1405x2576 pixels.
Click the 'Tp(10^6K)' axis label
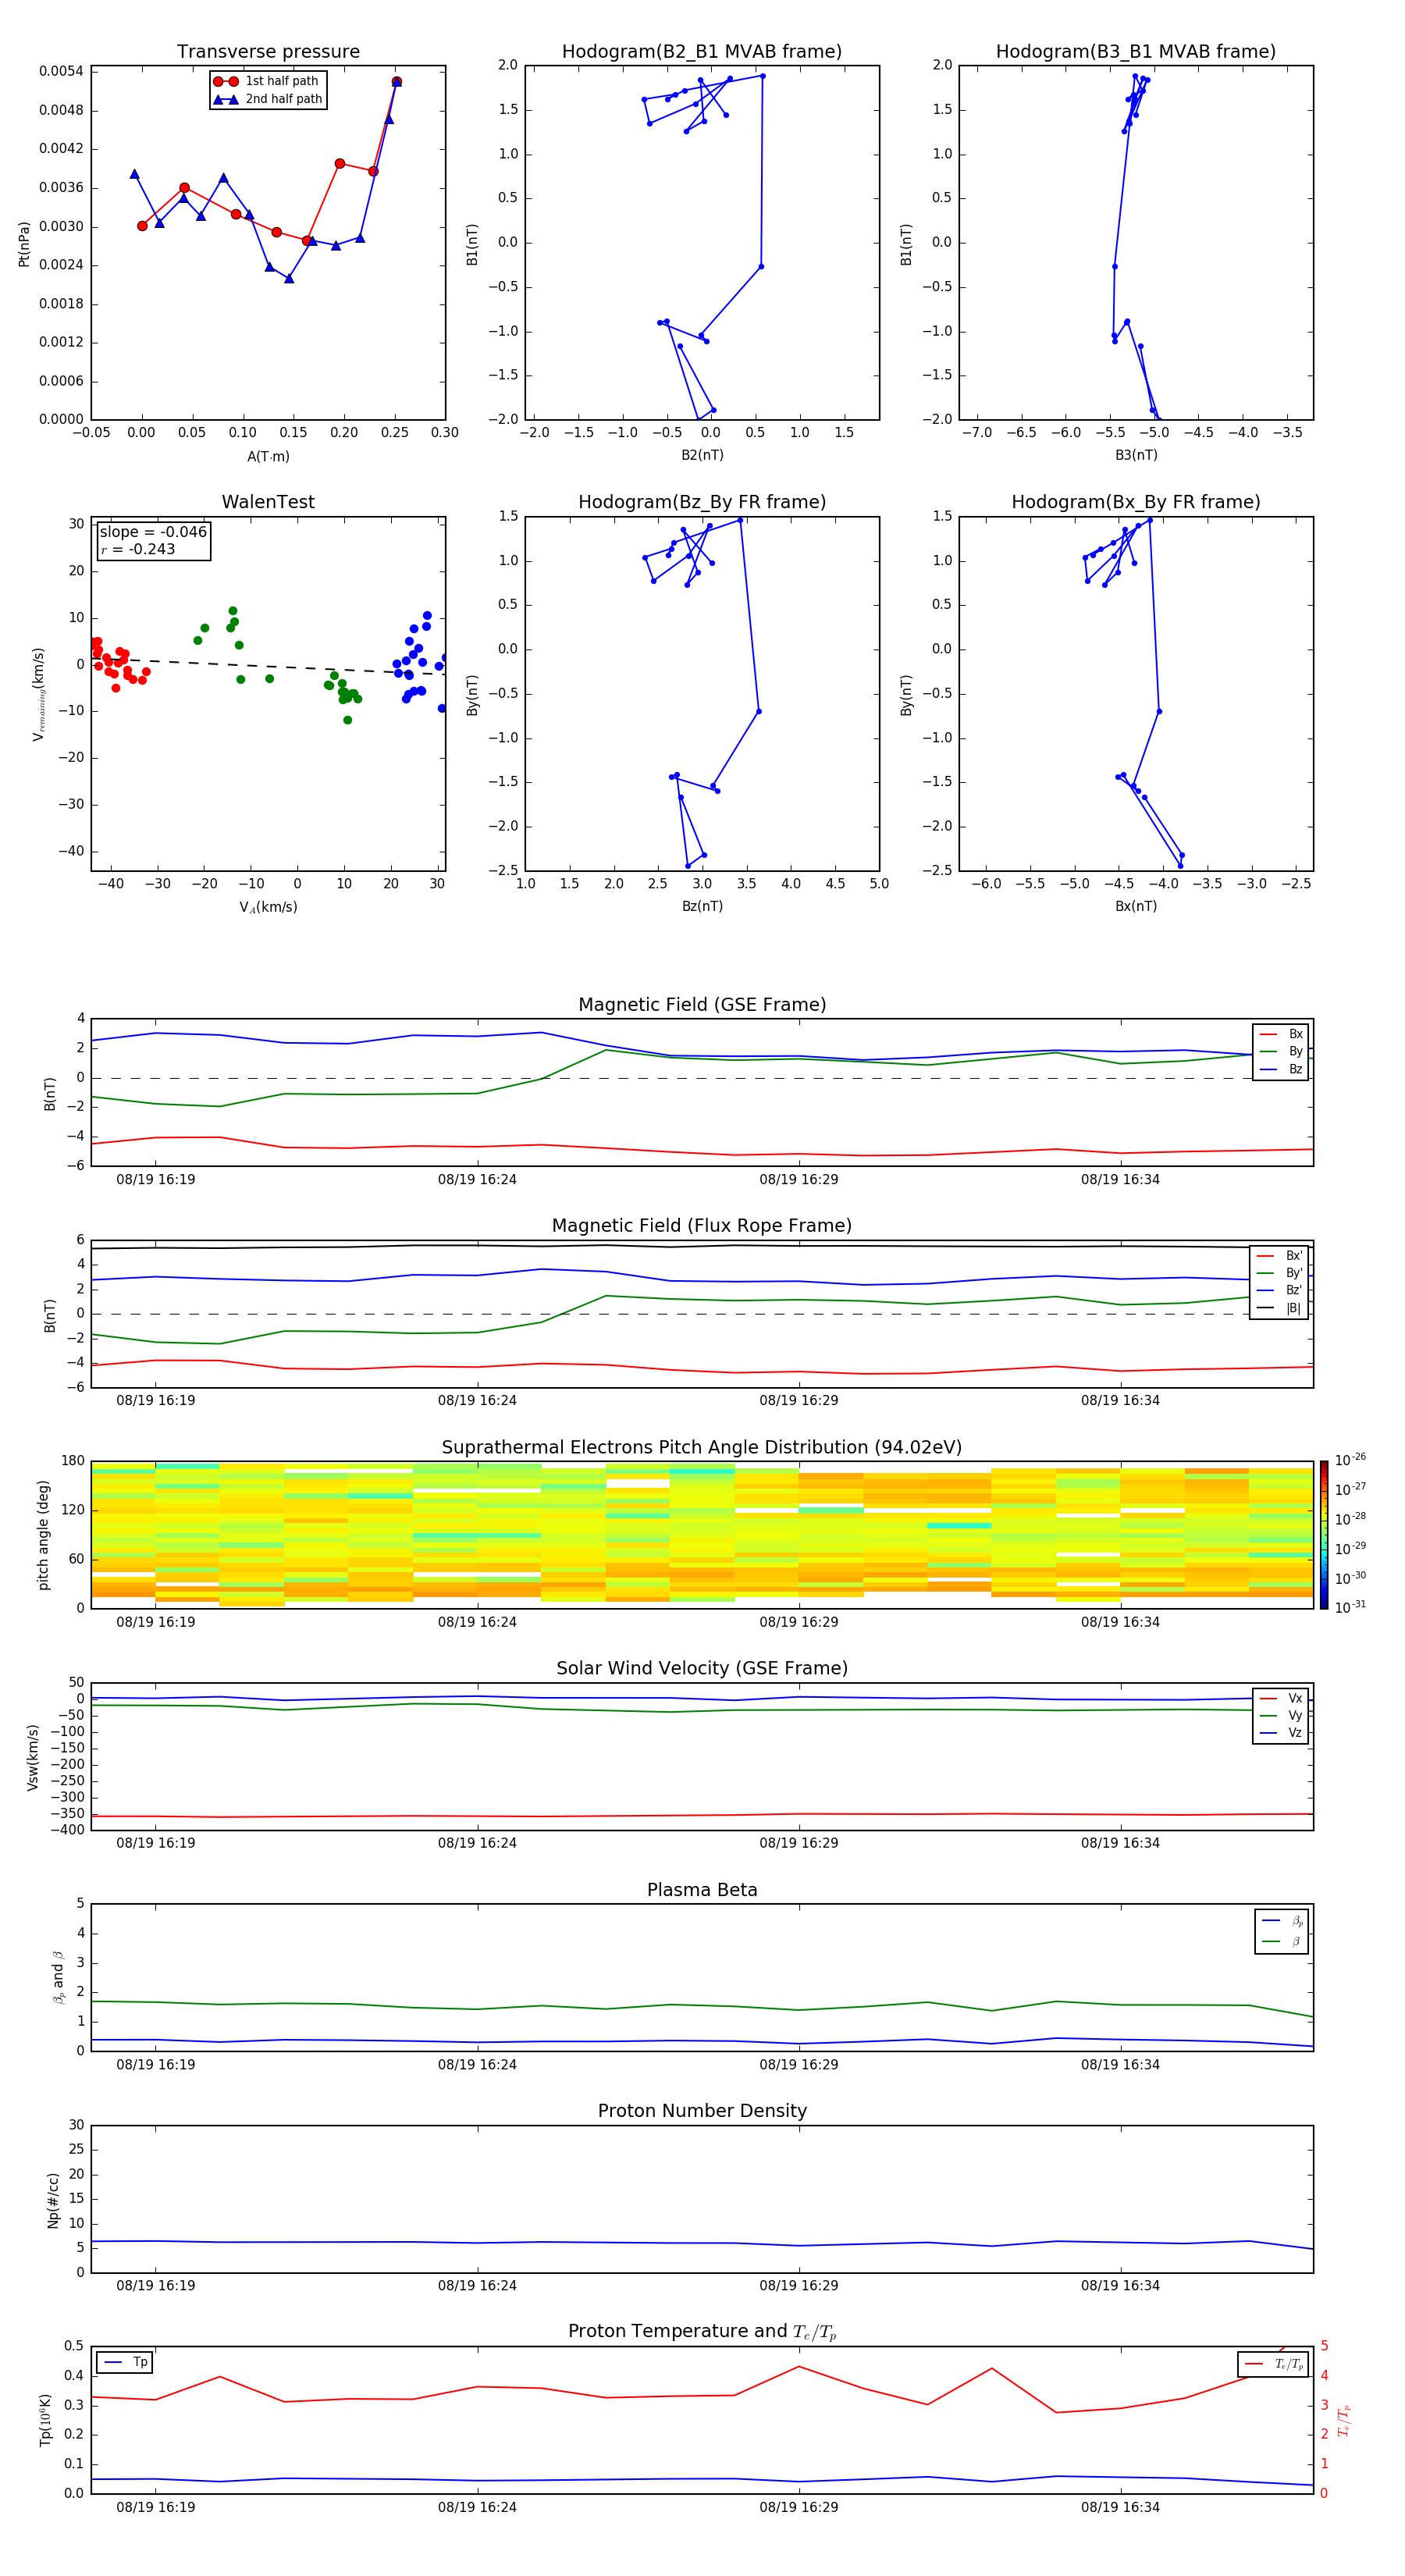[45, 2420]
